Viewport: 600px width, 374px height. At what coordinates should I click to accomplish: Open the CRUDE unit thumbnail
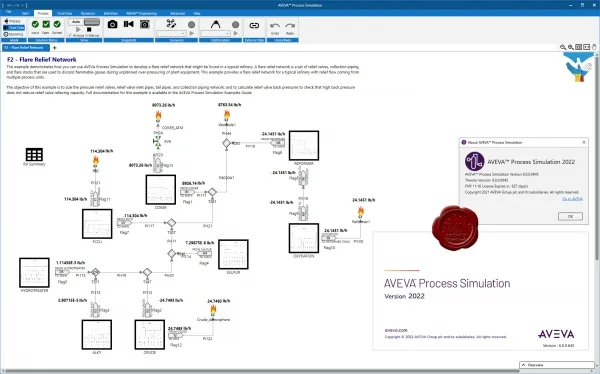pyautogui.click(x=150, y=335)
